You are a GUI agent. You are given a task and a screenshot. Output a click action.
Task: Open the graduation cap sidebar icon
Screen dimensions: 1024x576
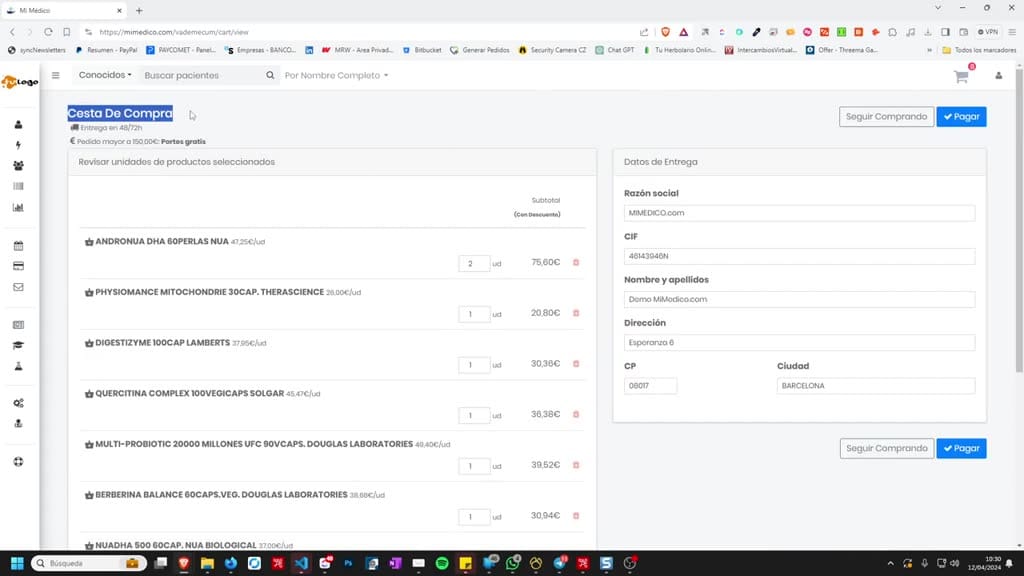pos(18,345)
